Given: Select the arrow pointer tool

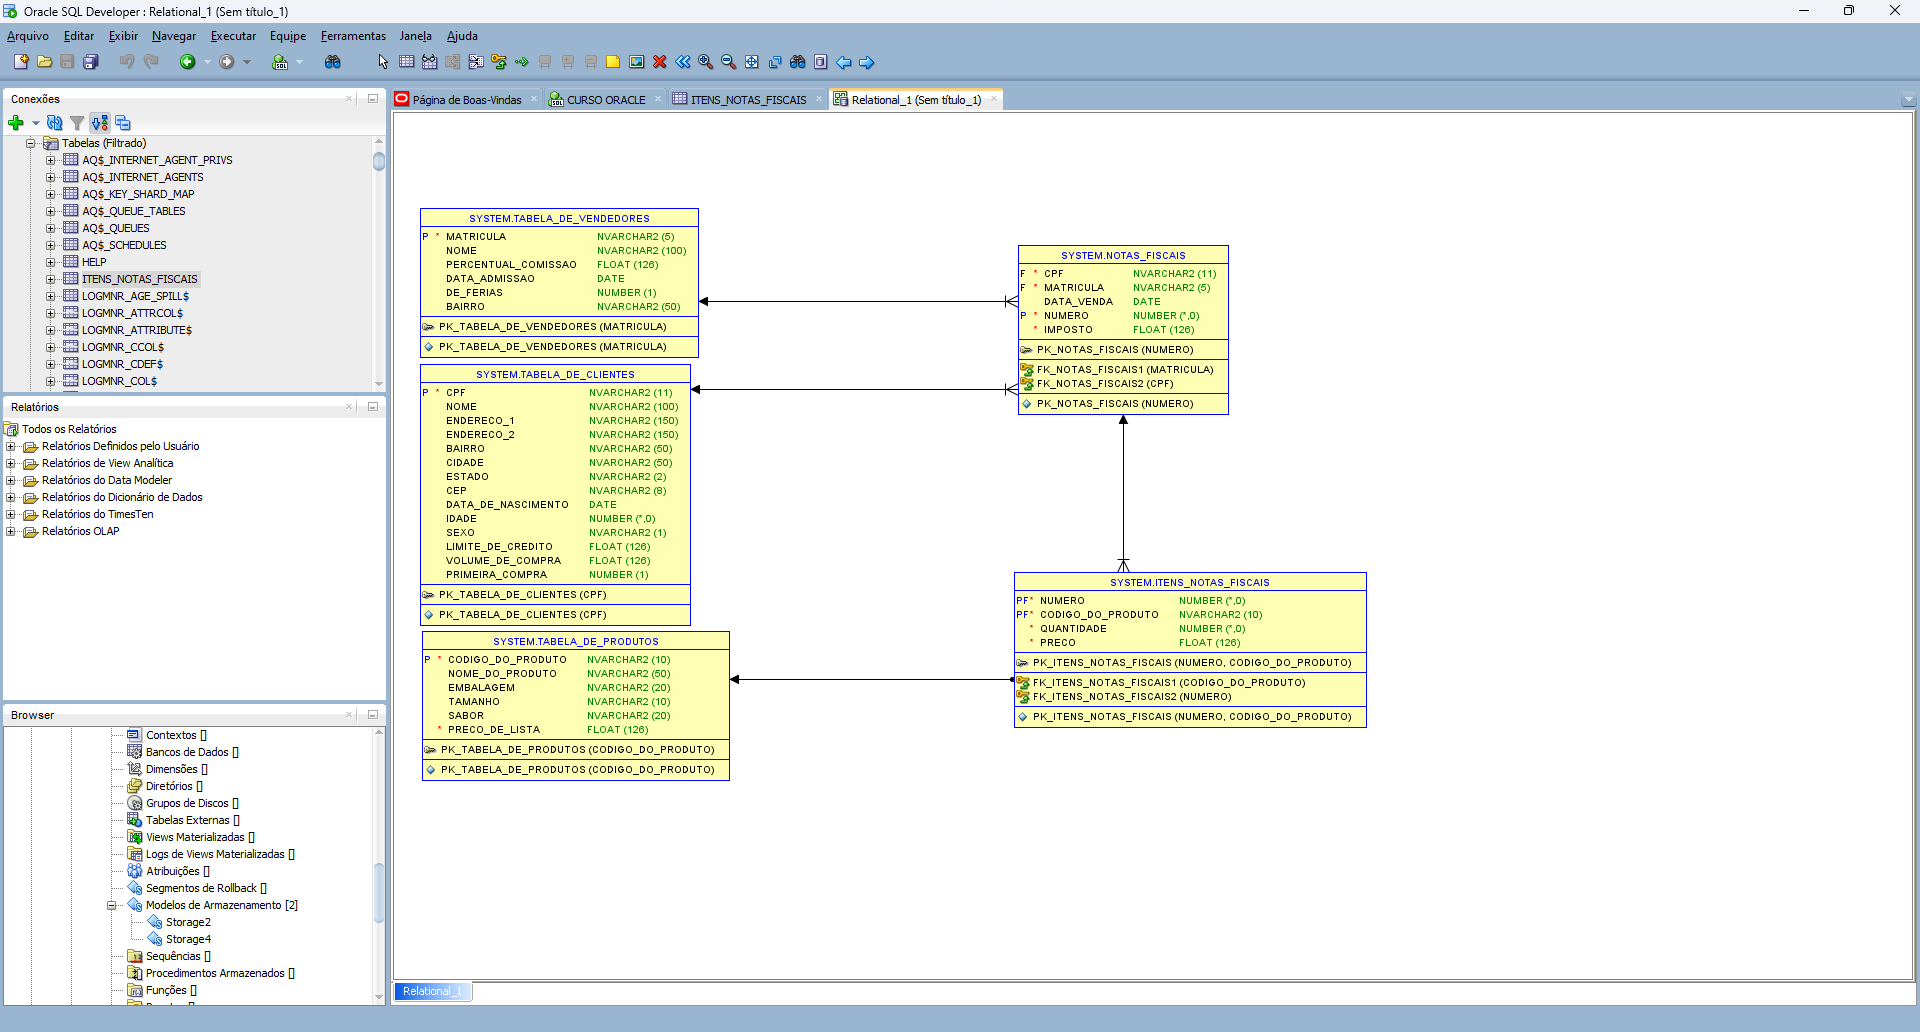Looking at the screenshot, I should click(383, 62).
